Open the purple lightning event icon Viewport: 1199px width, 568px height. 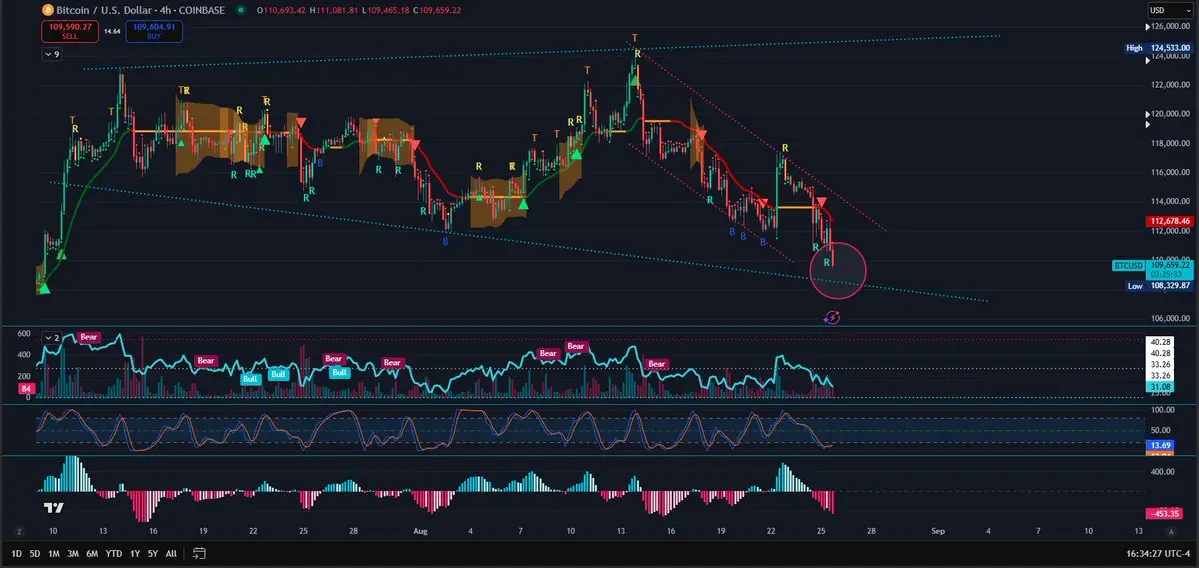[x=833, y=317]
